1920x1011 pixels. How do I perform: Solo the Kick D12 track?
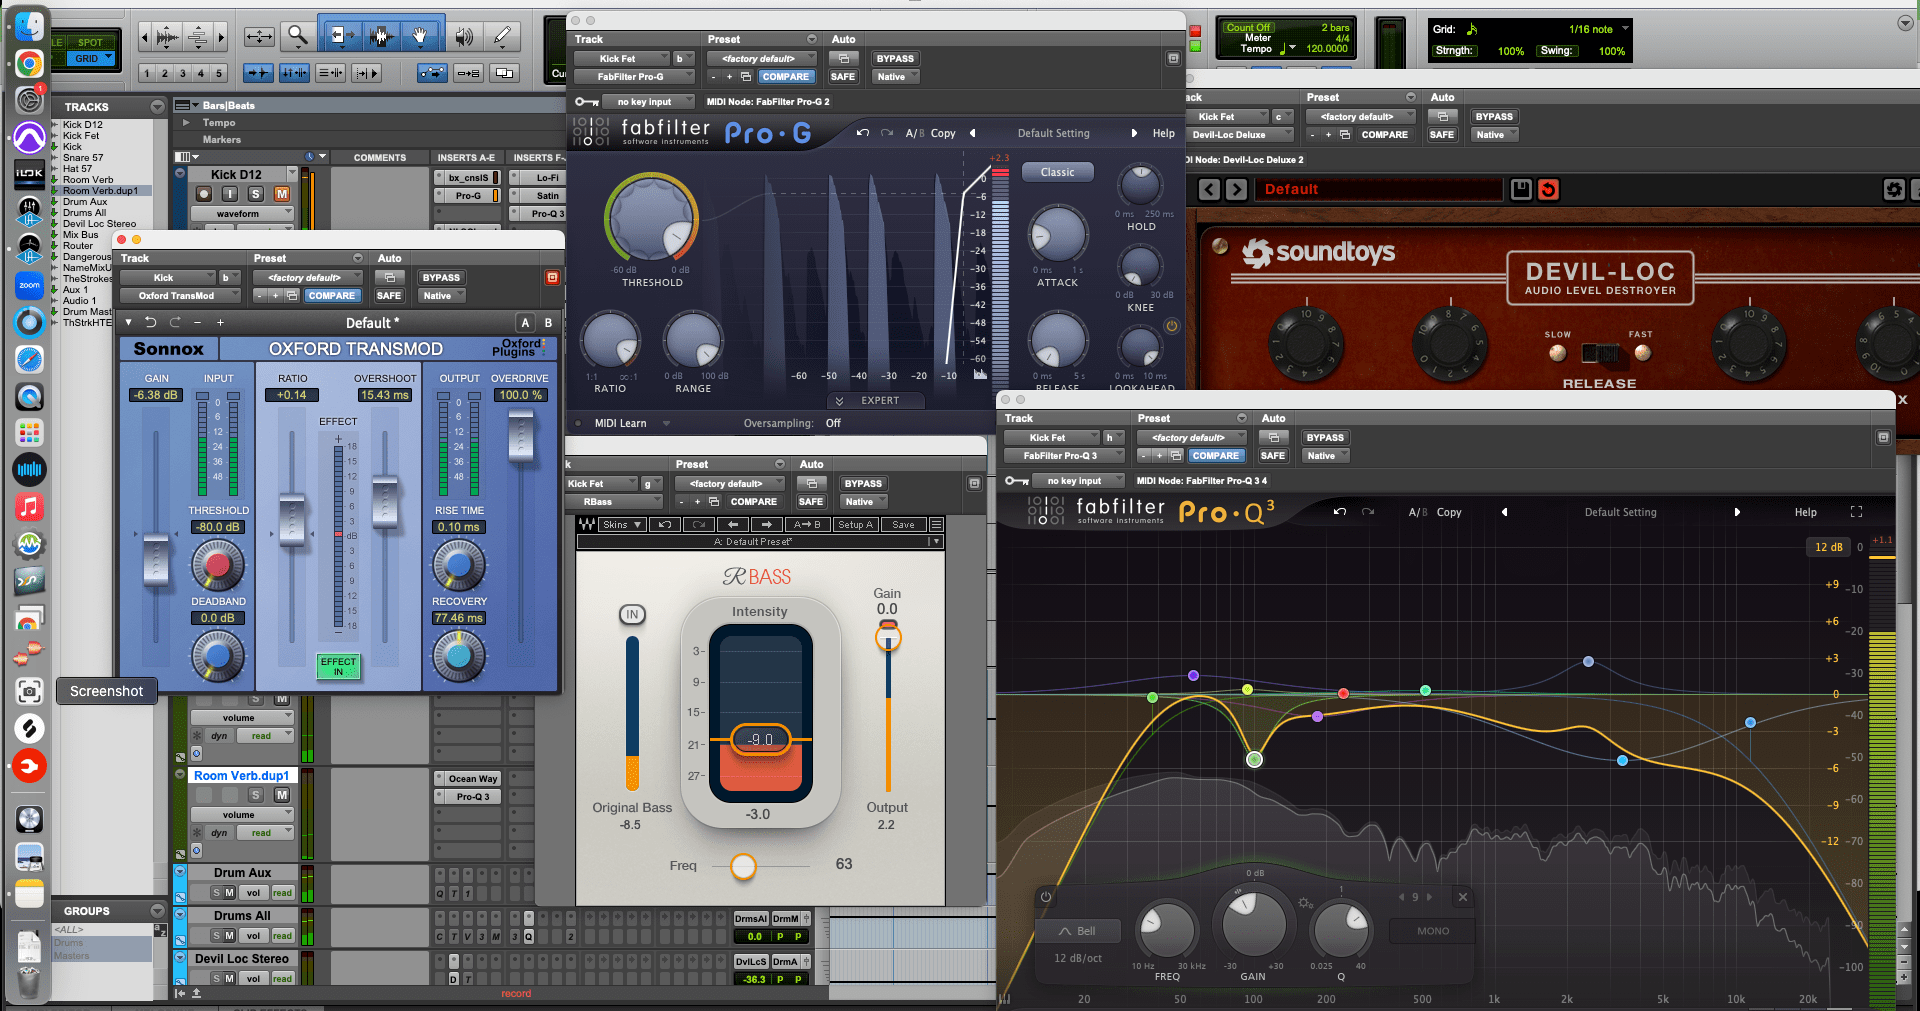256,194
